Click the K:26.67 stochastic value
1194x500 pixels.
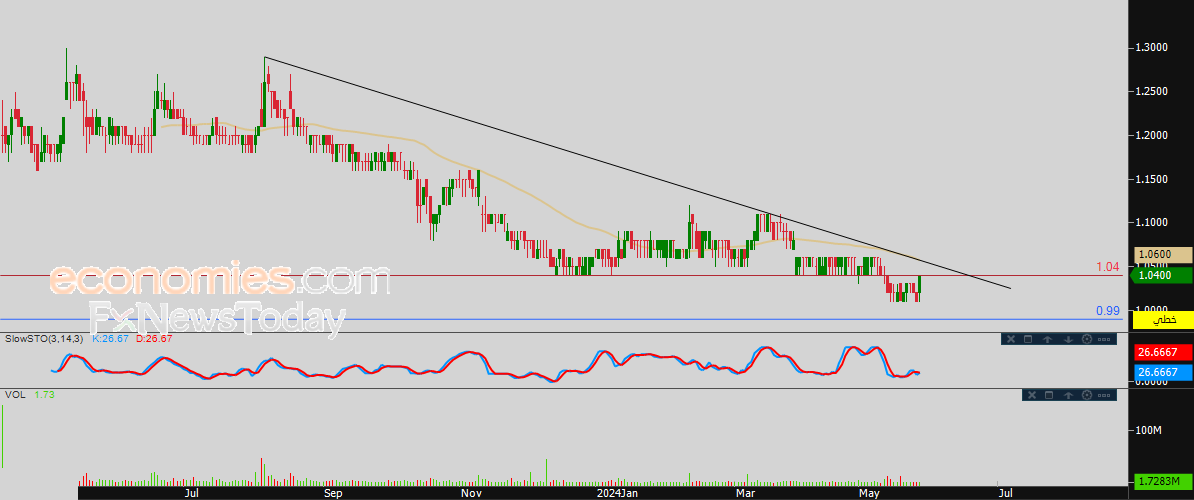coord(109,338)
